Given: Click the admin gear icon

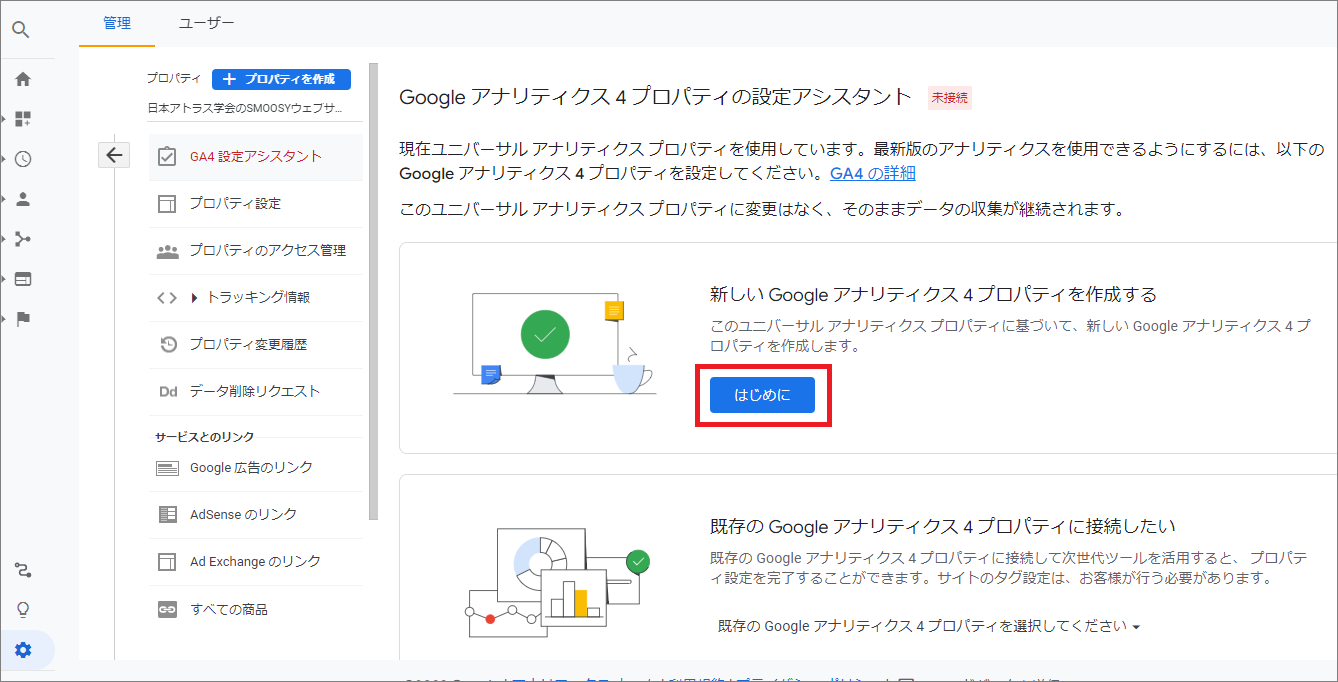Looking at the screenshot, I should tap(23, 650).
